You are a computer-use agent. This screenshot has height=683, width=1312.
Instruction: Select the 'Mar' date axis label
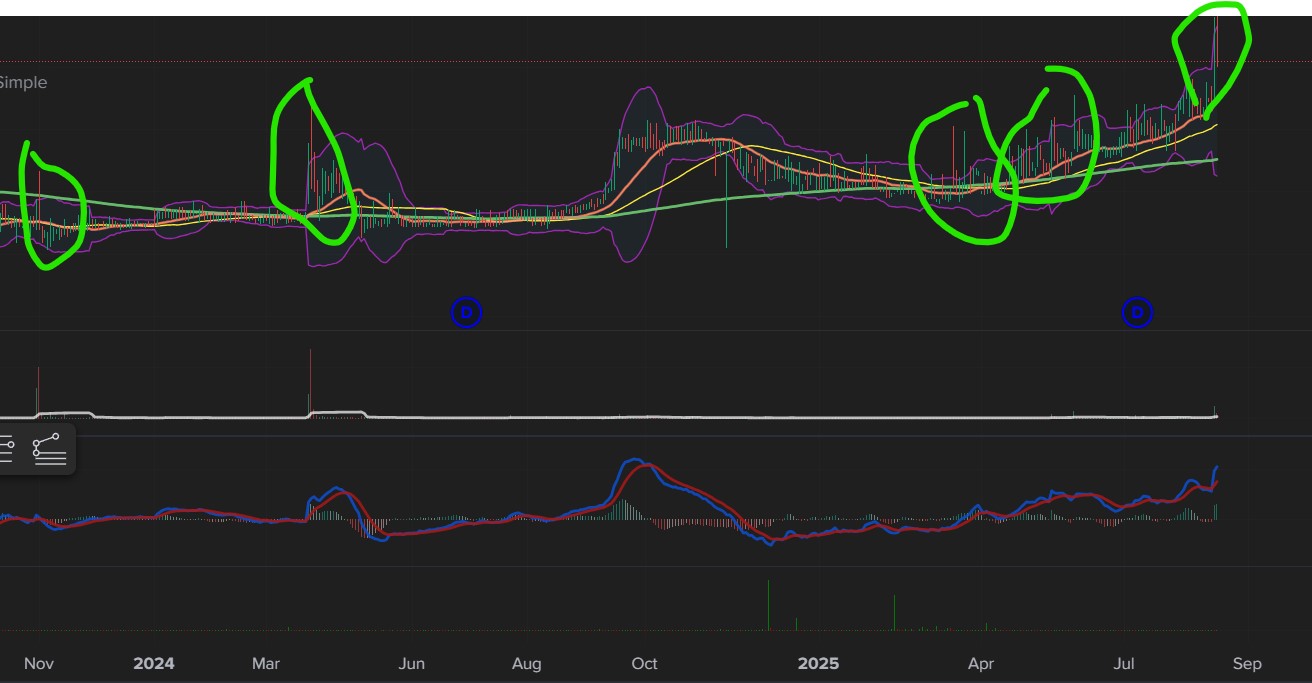[x=266, y=664]
